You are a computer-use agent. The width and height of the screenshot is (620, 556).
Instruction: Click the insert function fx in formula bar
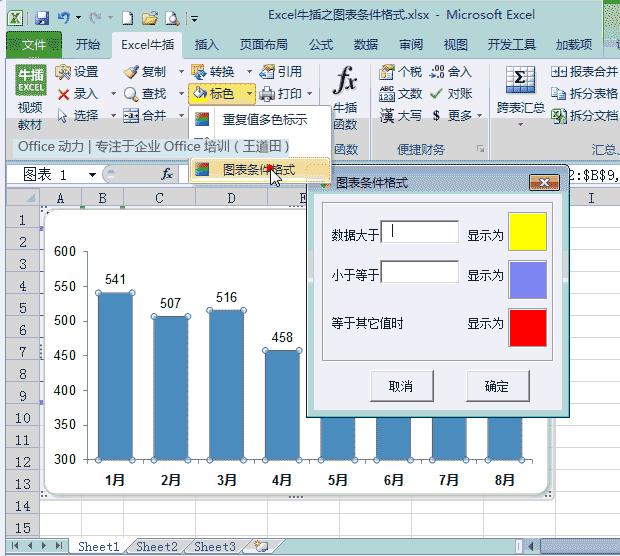[x=167, y=174]
